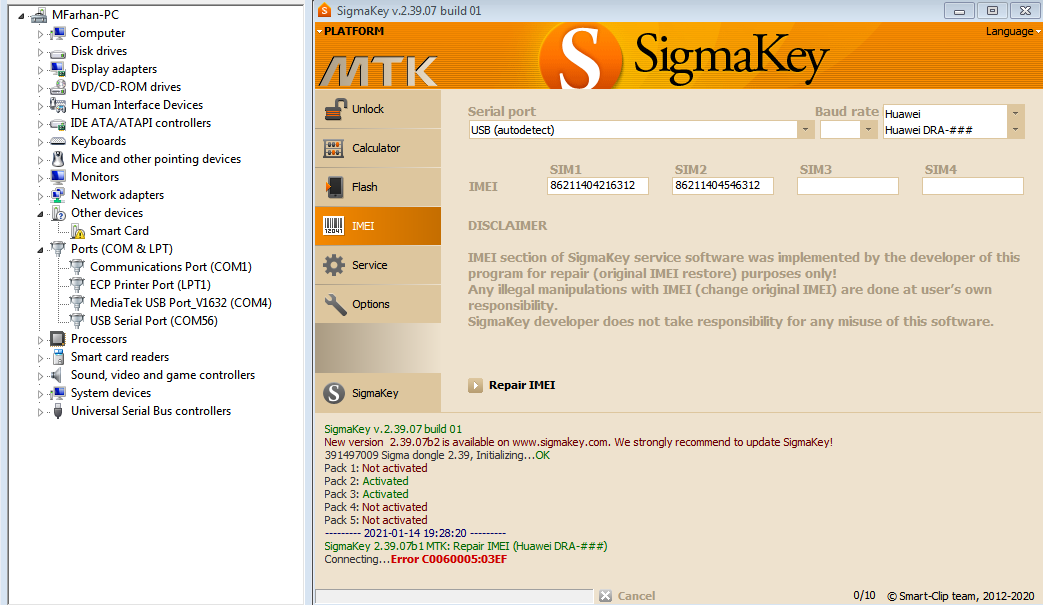The width and height of the screenshot is (1043, 605).
Task: Click the Keyboards icon
Action: pyautogui.click(x=58, y=141)
